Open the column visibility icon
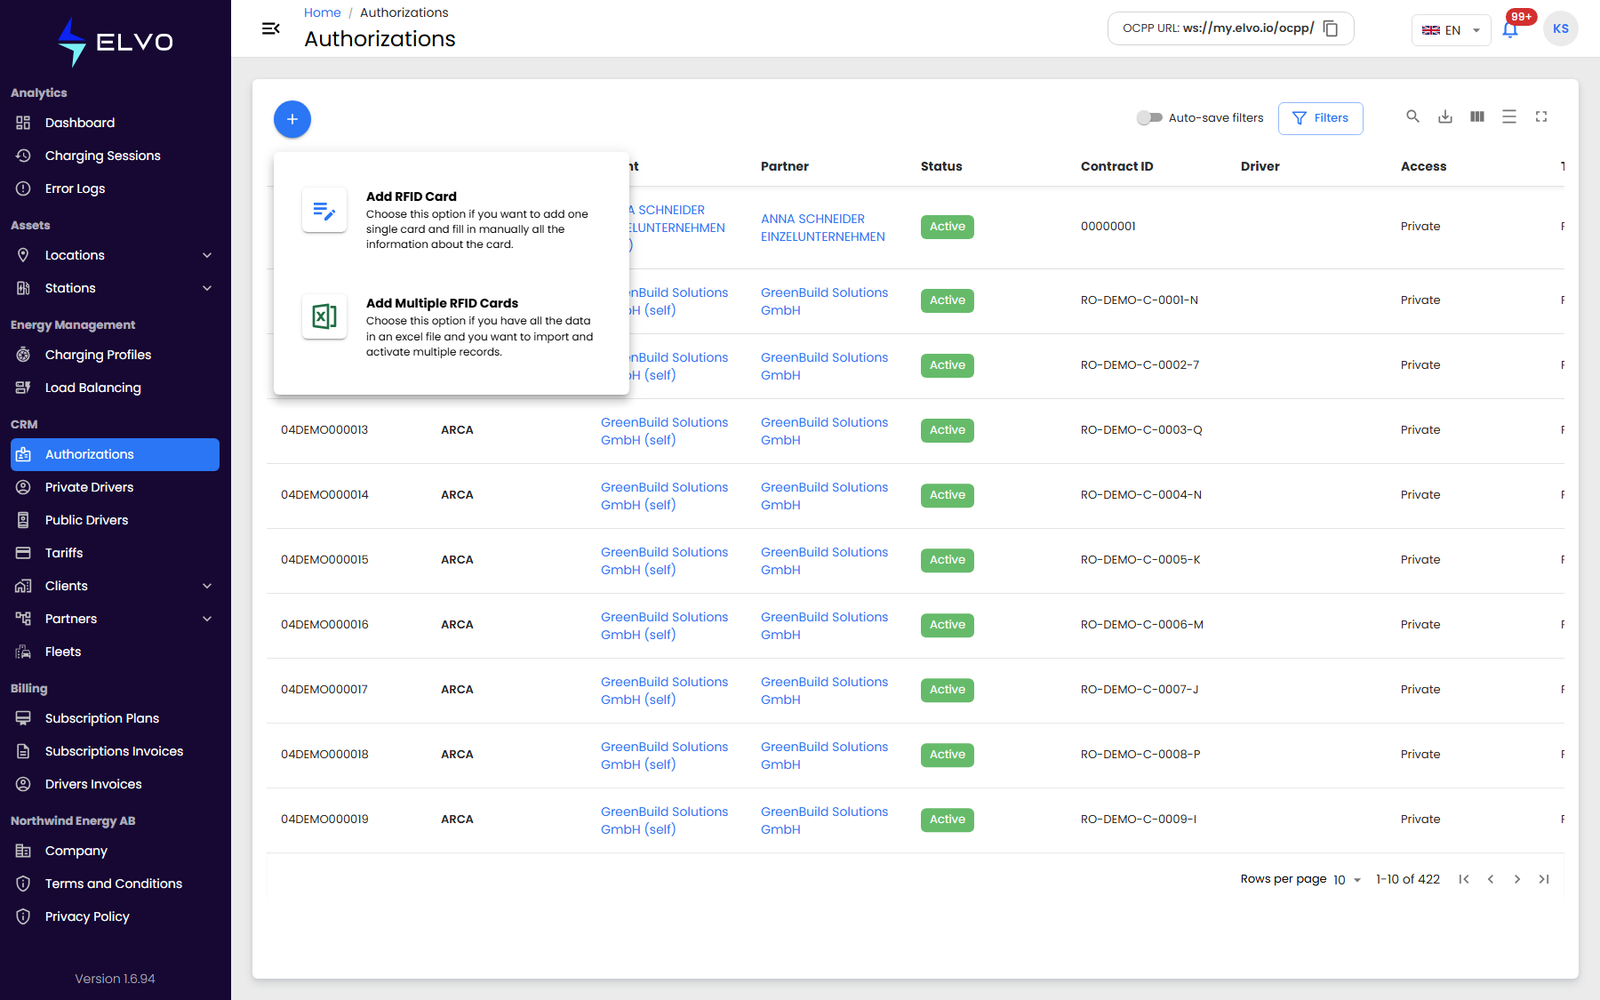 [1477, 117]
